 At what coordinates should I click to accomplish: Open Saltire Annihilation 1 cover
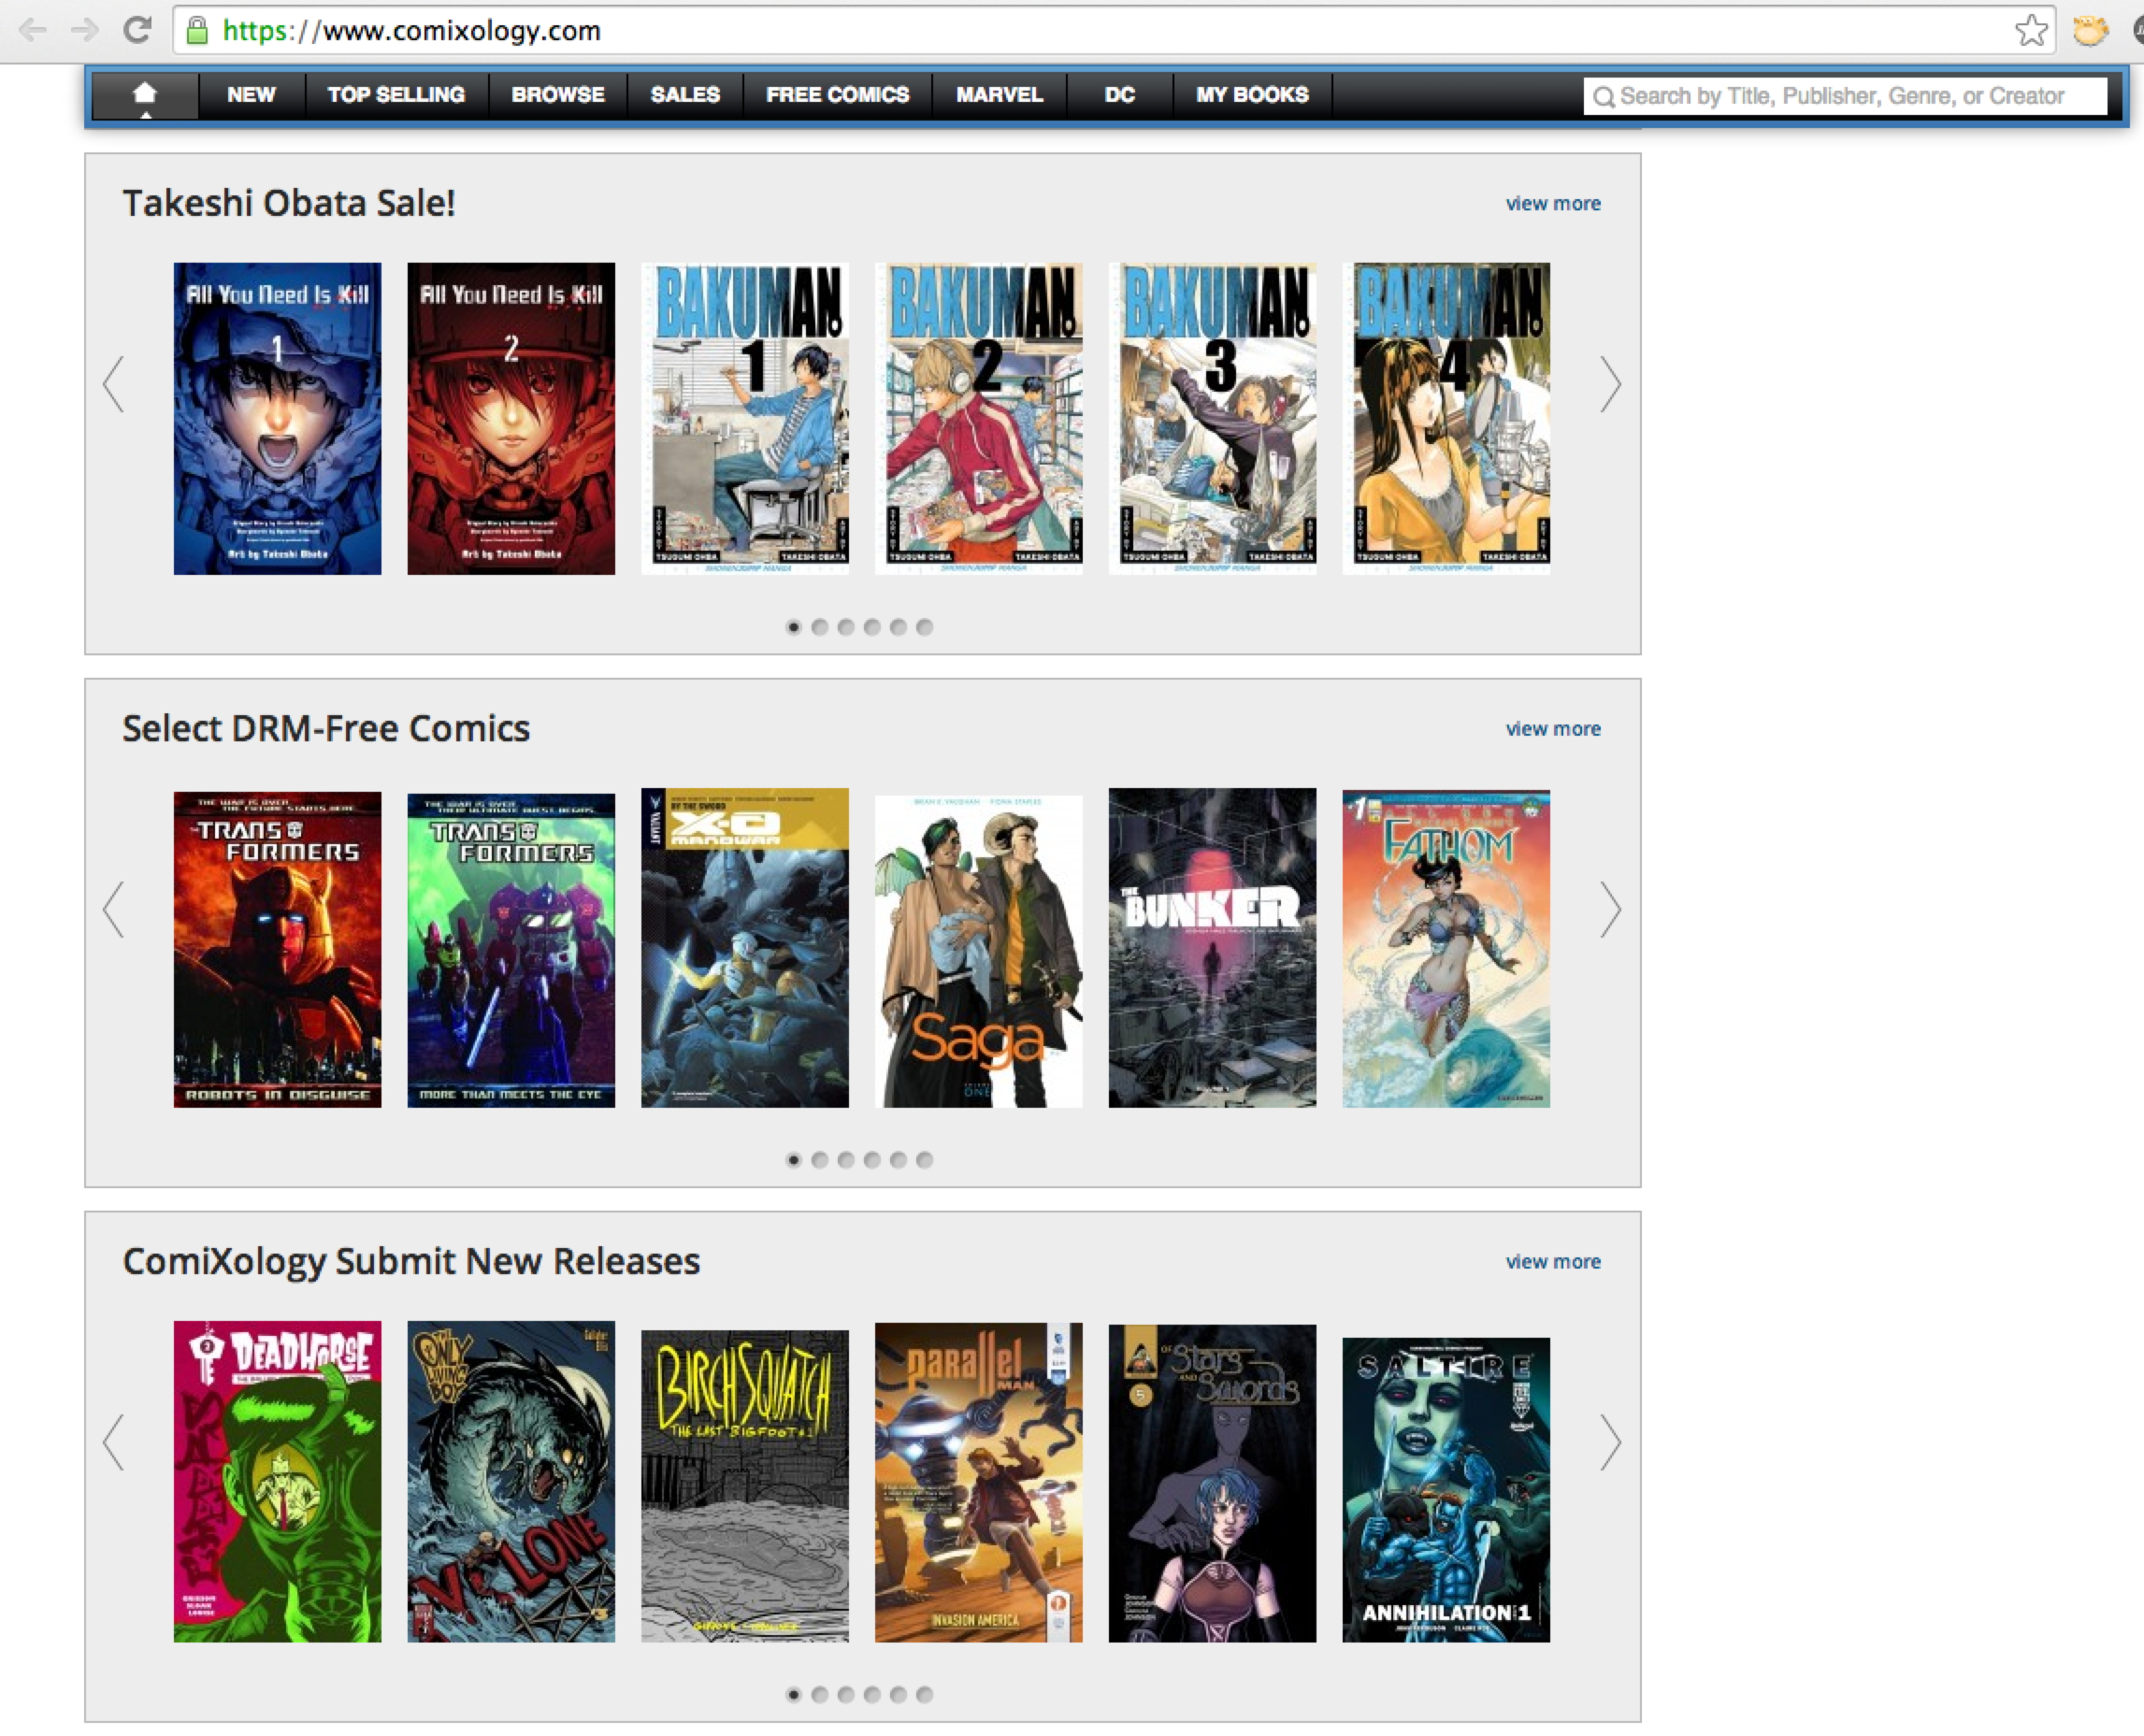(1446, 1490)
